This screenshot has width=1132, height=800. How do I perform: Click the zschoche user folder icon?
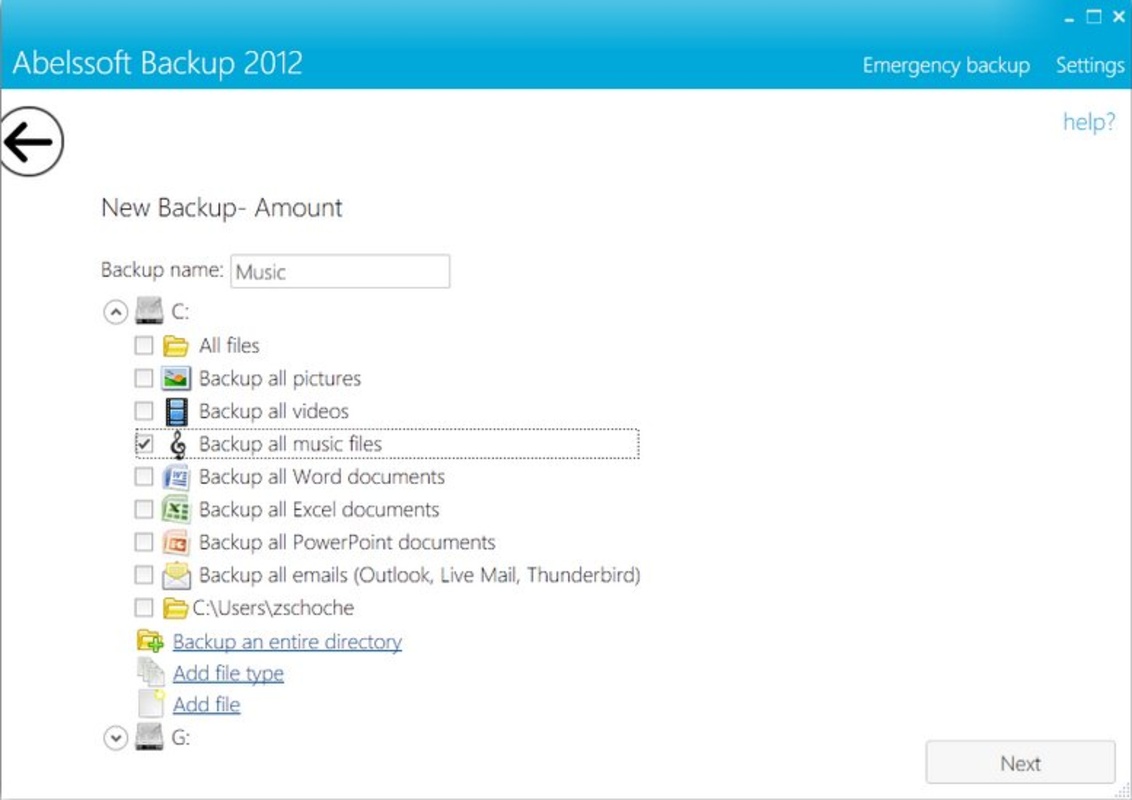(x=175, y=608)
